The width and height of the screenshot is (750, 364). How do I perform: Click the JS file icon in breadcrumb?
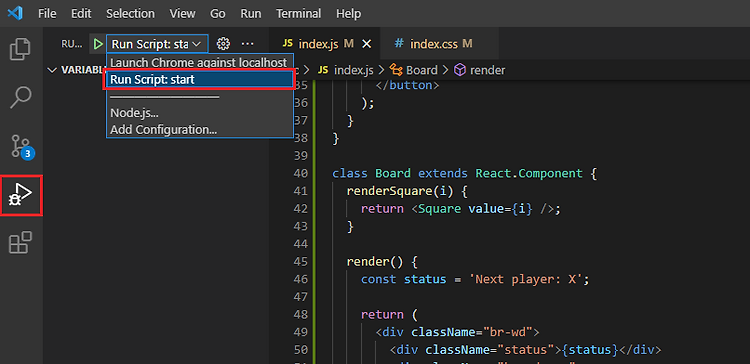pyautogui.click(x=323, y=70)
